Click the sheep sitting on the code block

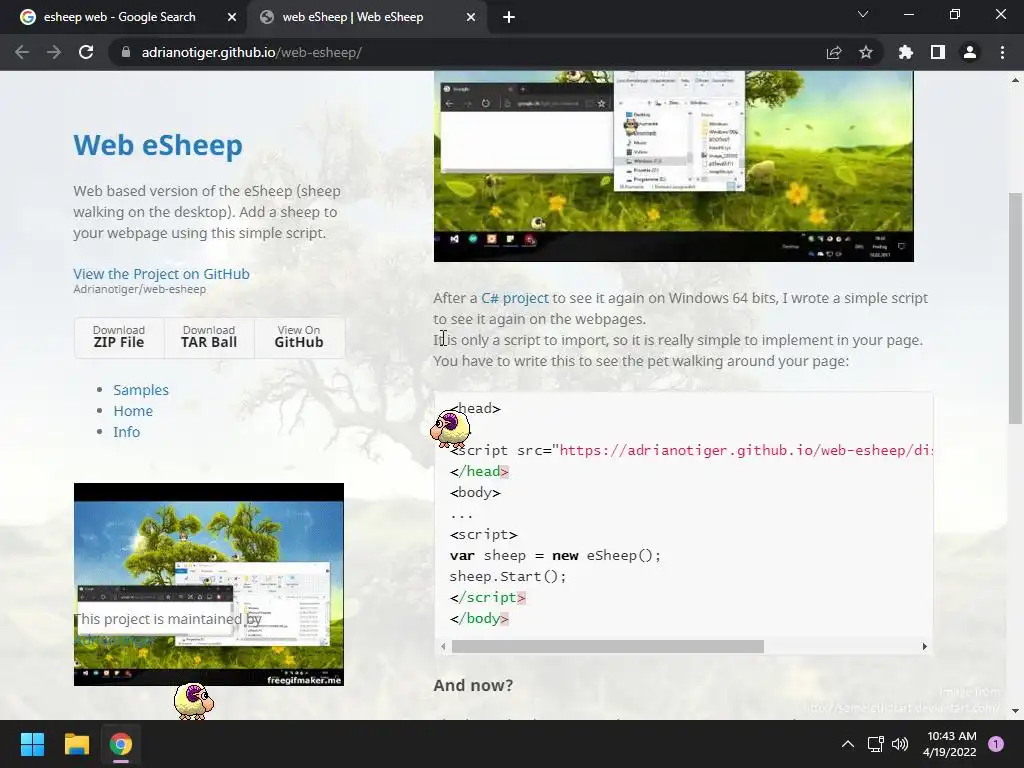click(x=450, y=428)
